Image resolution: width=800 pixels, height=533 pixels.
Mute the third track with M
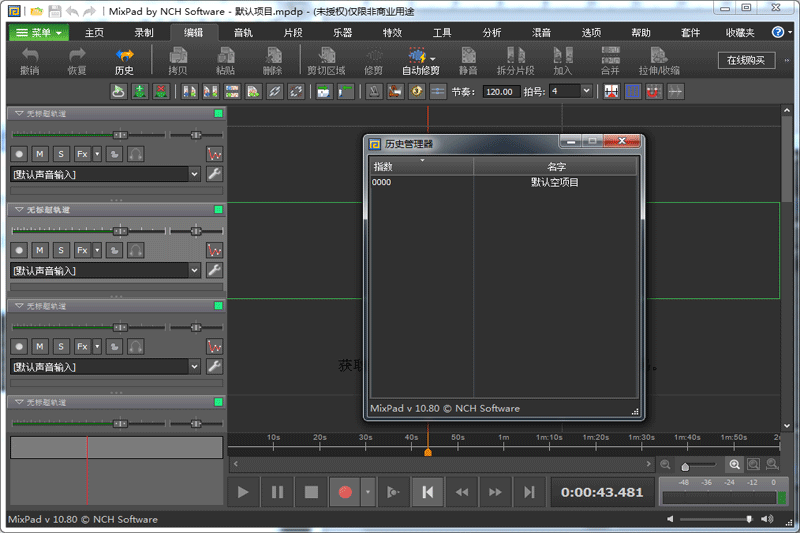click(x=40, y=346)
